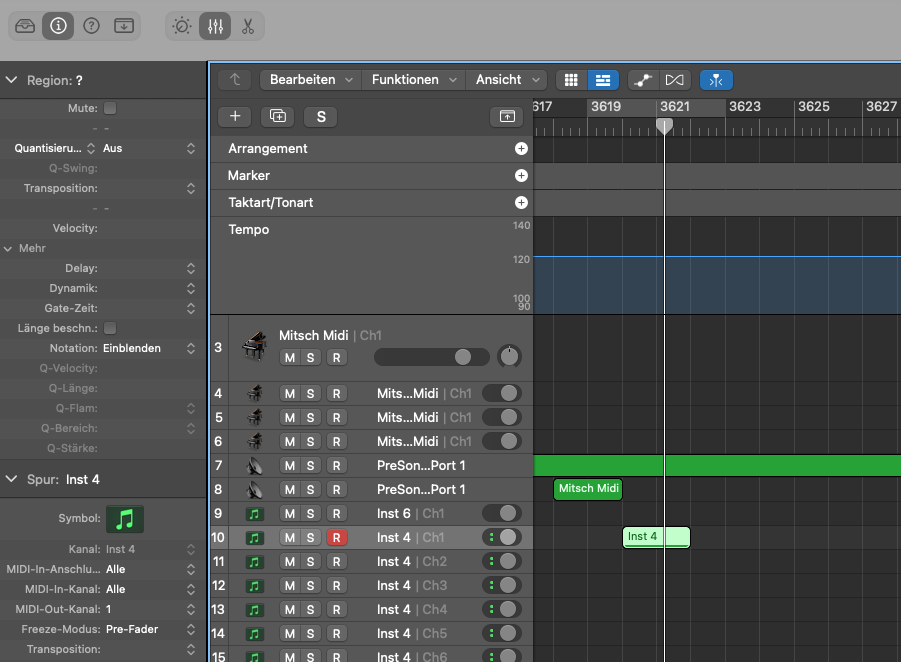Open the Funktionen menu

click(414, 80)
